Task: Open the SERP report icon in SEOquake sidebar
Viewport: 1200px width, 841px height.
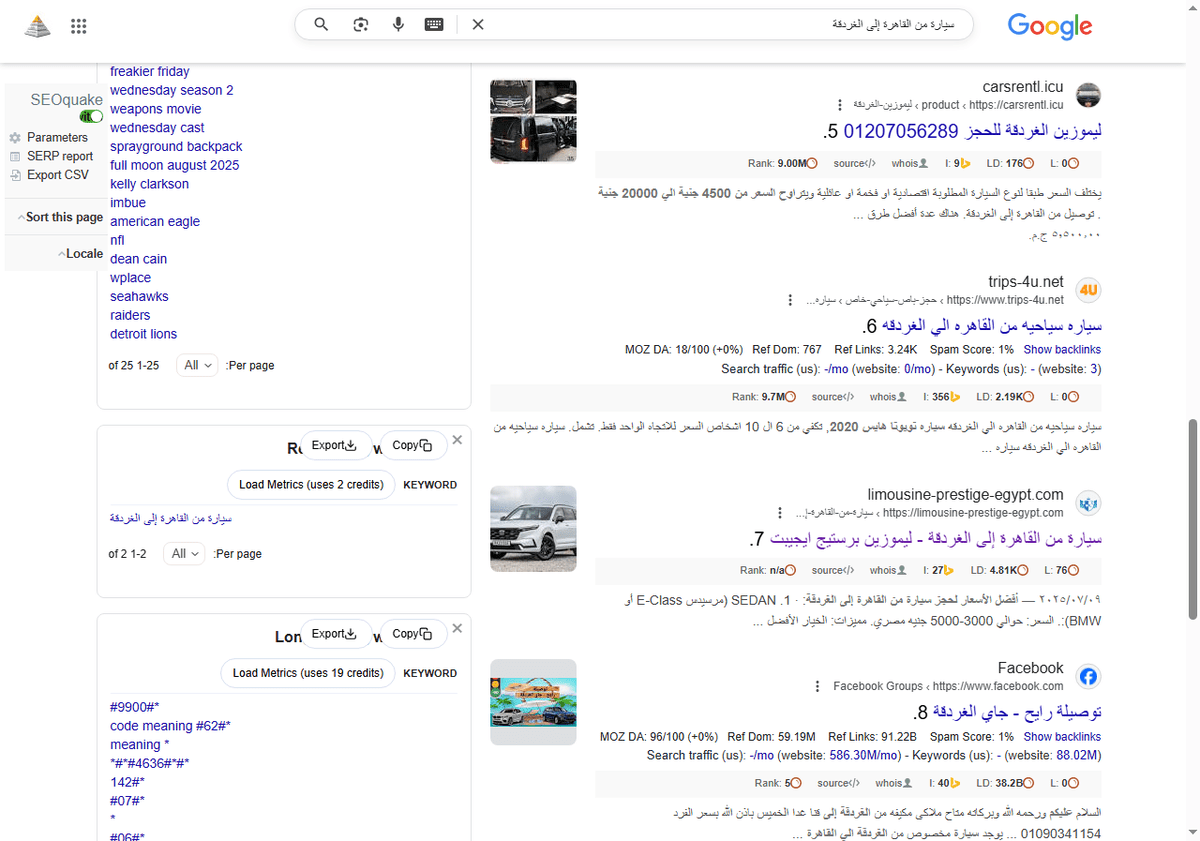Action: 17,156
